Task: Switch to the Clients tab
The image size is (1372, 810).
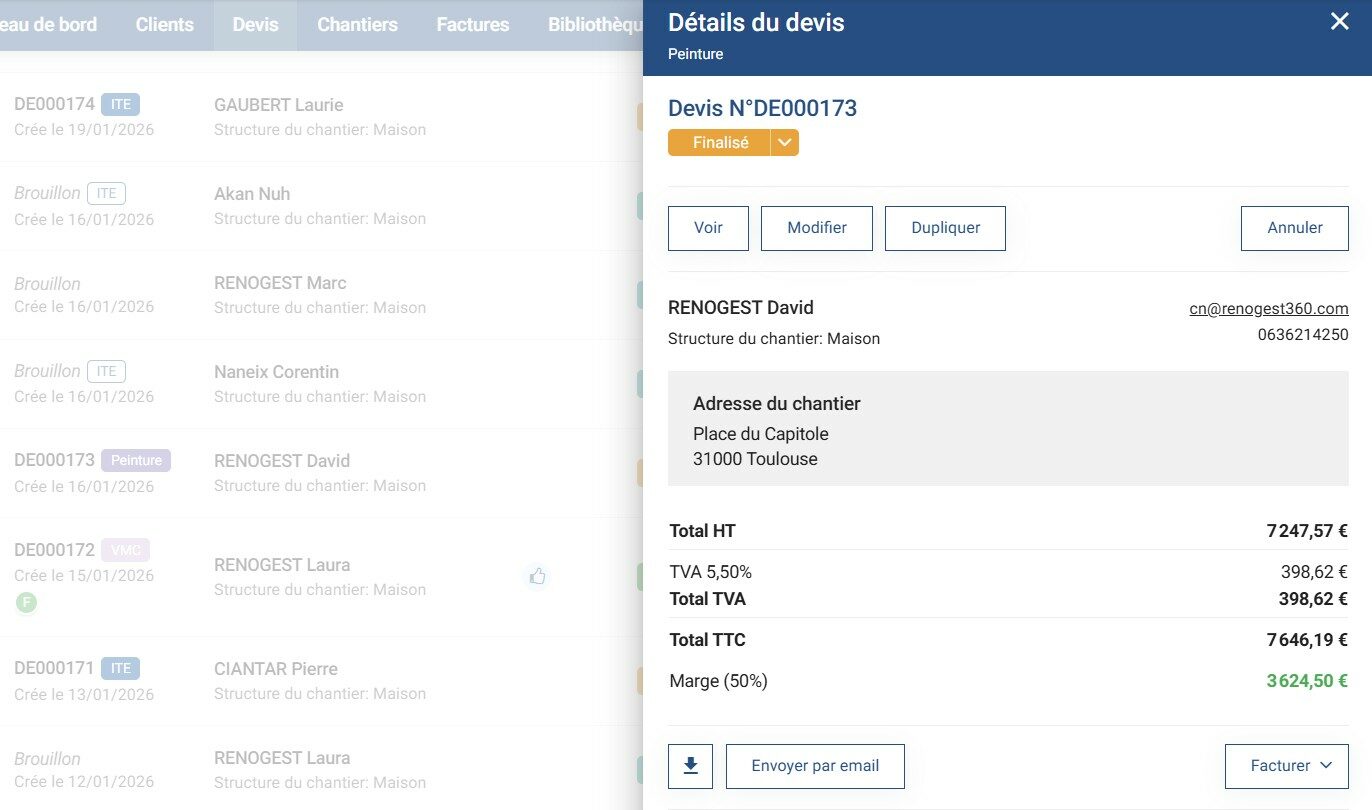Action: click(x=164, y=25)
